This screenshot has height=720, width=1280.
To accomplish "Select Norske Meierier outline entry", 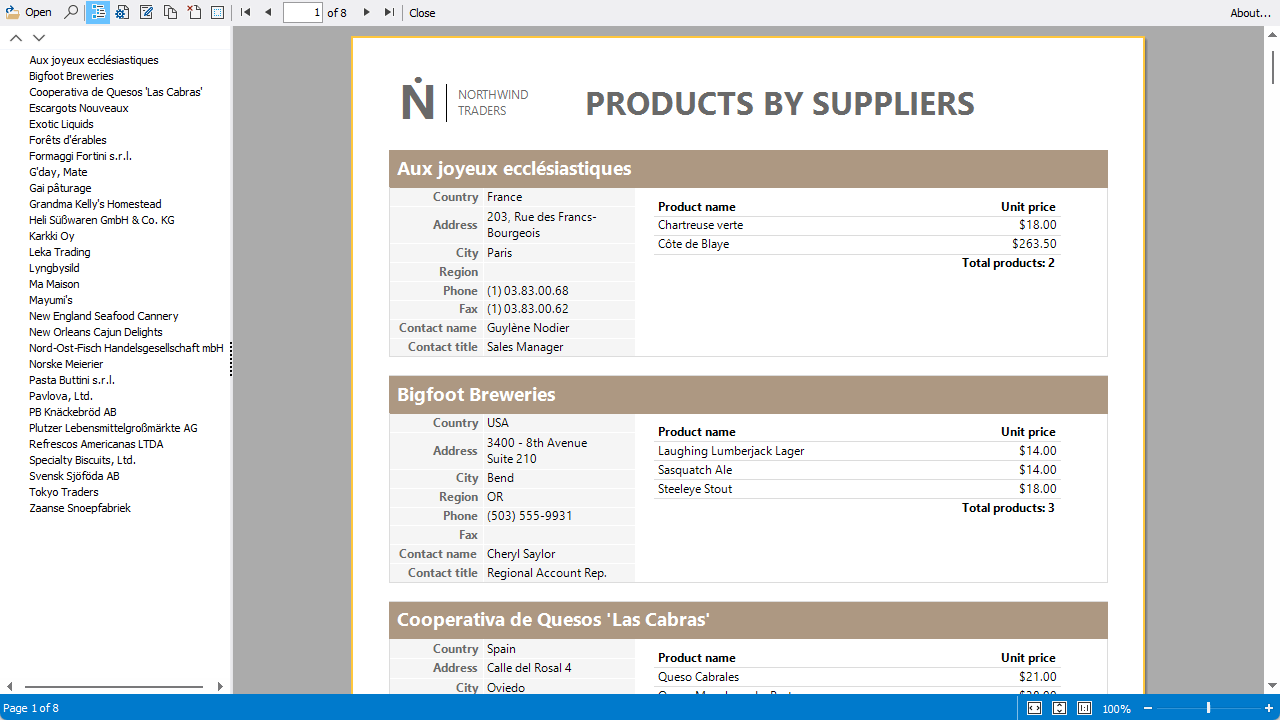I will coord(66,364).
